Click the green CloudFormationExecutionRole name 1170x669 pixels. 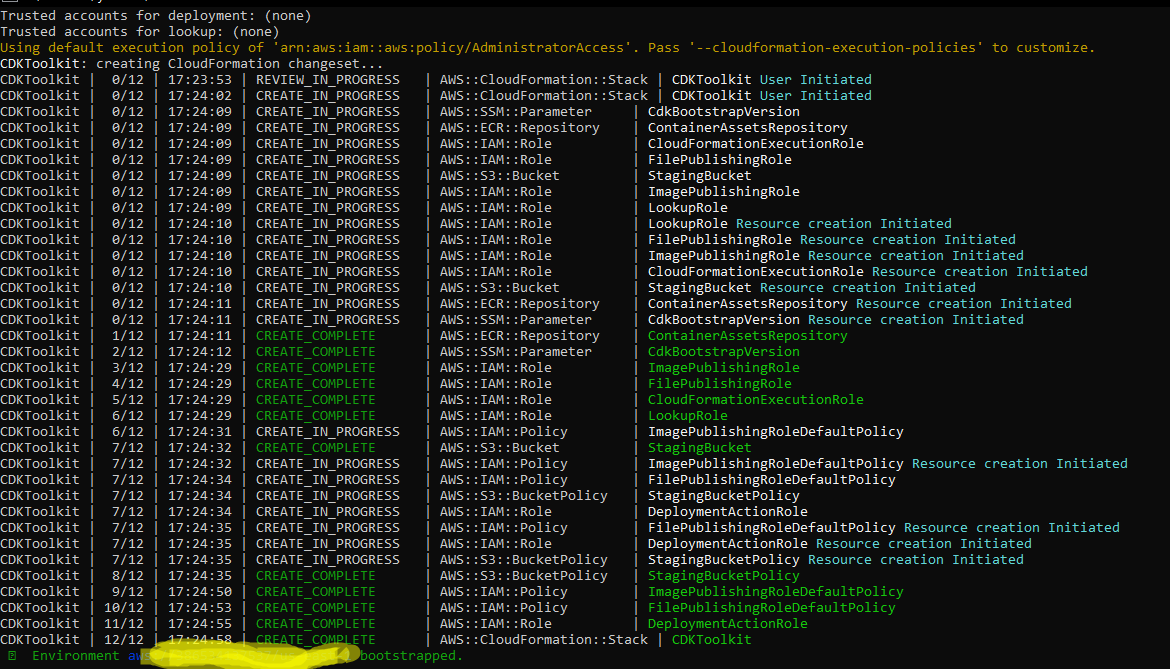pos(756,400)
